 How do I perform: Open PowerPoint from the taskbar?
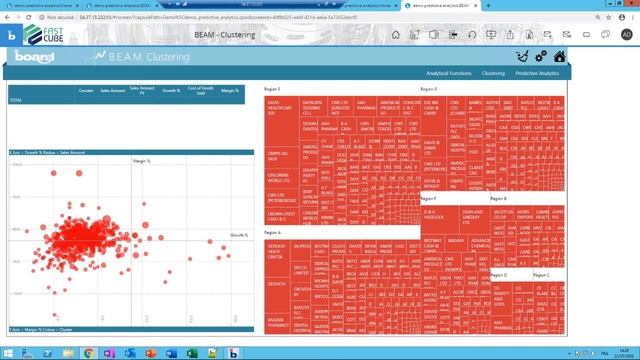coord(151,353)
